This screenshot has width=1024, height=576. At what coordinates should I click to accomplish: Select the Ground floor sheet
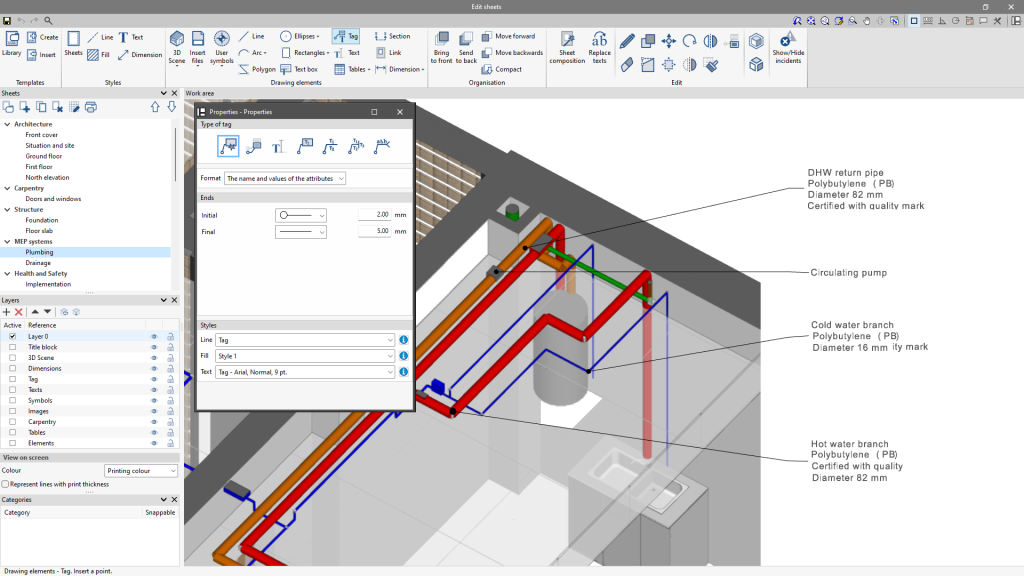(44, 156)
